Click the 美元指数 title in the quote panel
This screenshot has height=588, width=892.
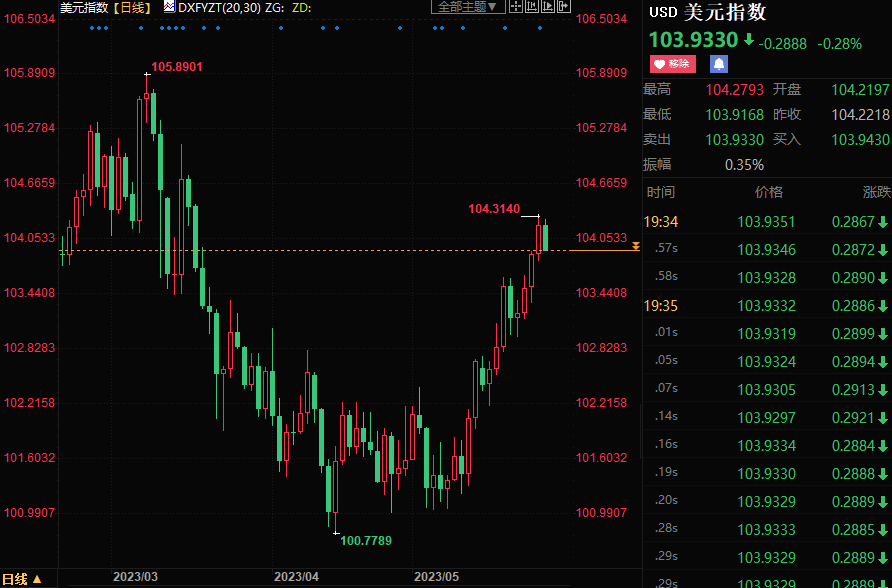pyautogui.click(x=725, y=13)
